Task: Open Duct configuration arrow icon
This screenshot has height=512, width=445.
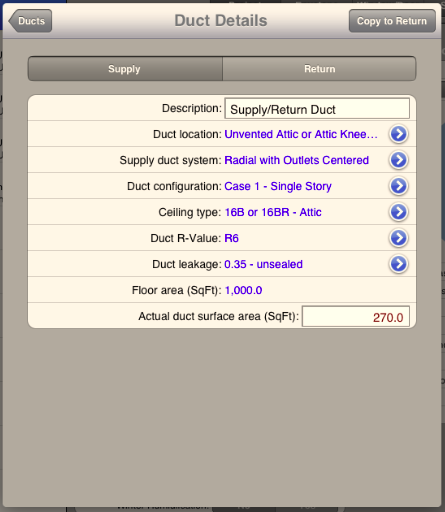Action: [398, 186]
